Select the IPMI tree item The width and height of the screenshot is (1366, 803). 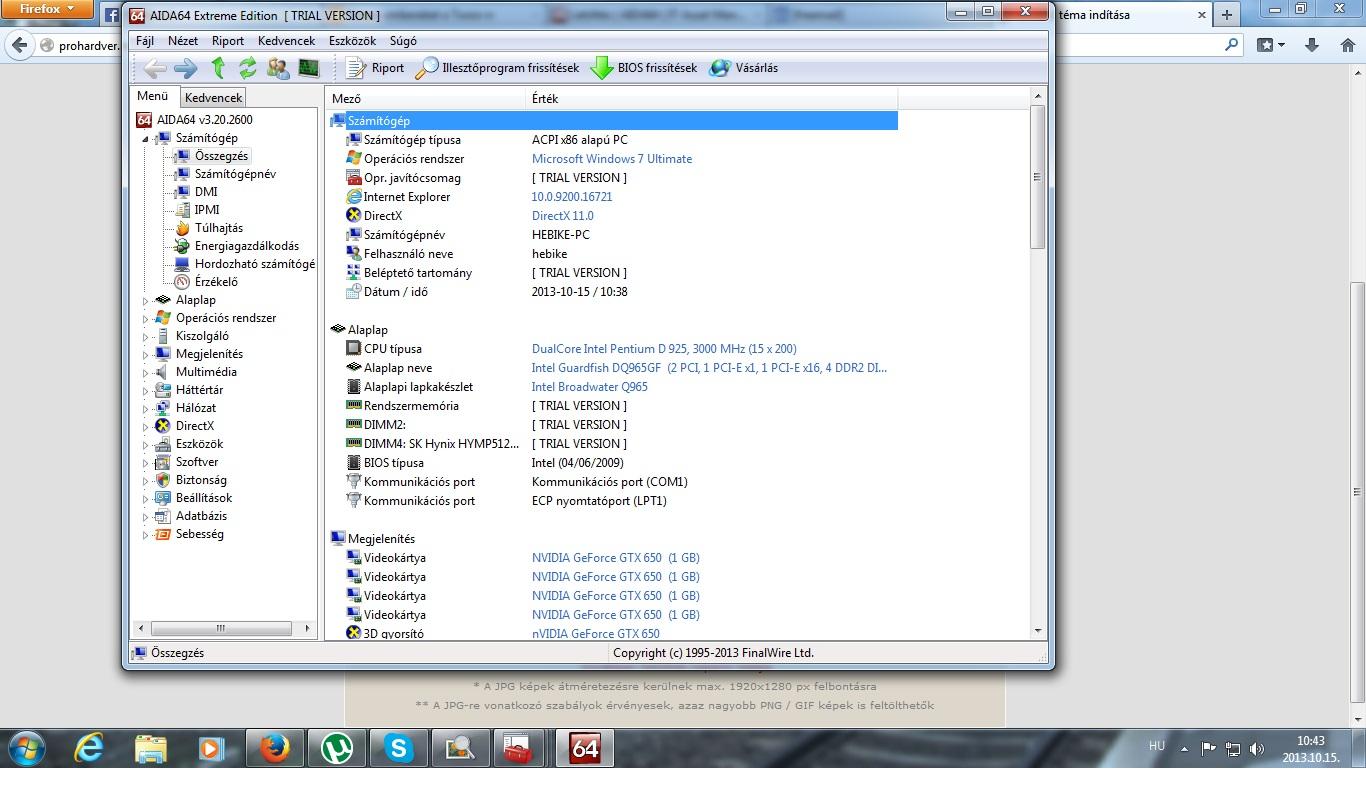point(207,210)
